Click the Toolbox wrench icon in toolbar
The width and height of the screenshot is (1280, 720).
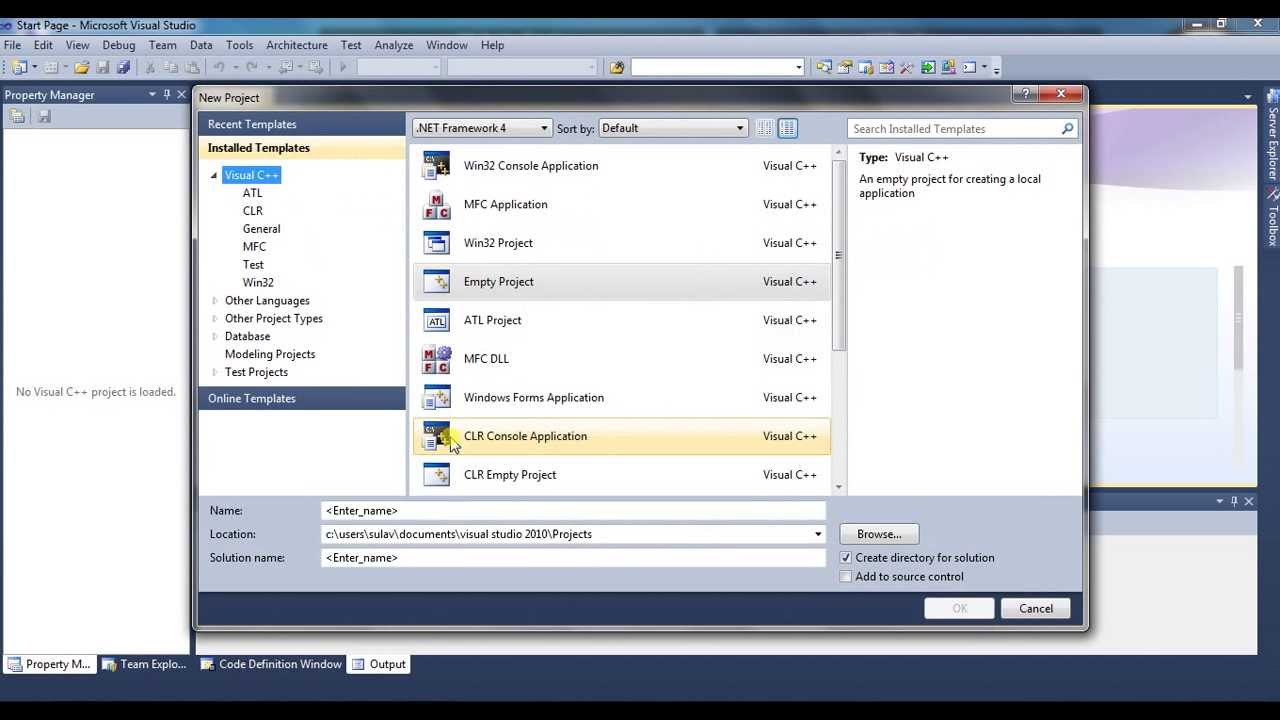pyautogui.click(x=907, y=67)
